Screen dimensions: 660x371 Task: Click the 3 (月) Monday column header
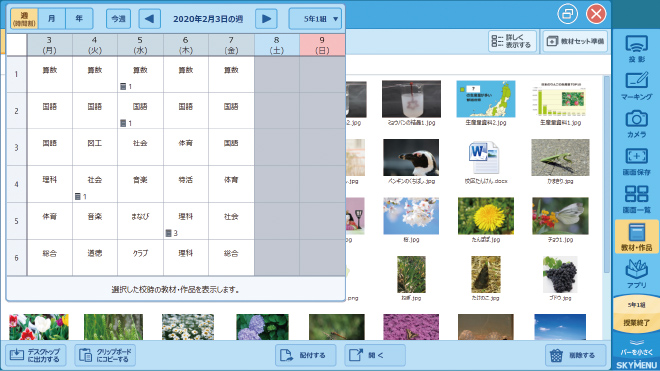point(50,45)
